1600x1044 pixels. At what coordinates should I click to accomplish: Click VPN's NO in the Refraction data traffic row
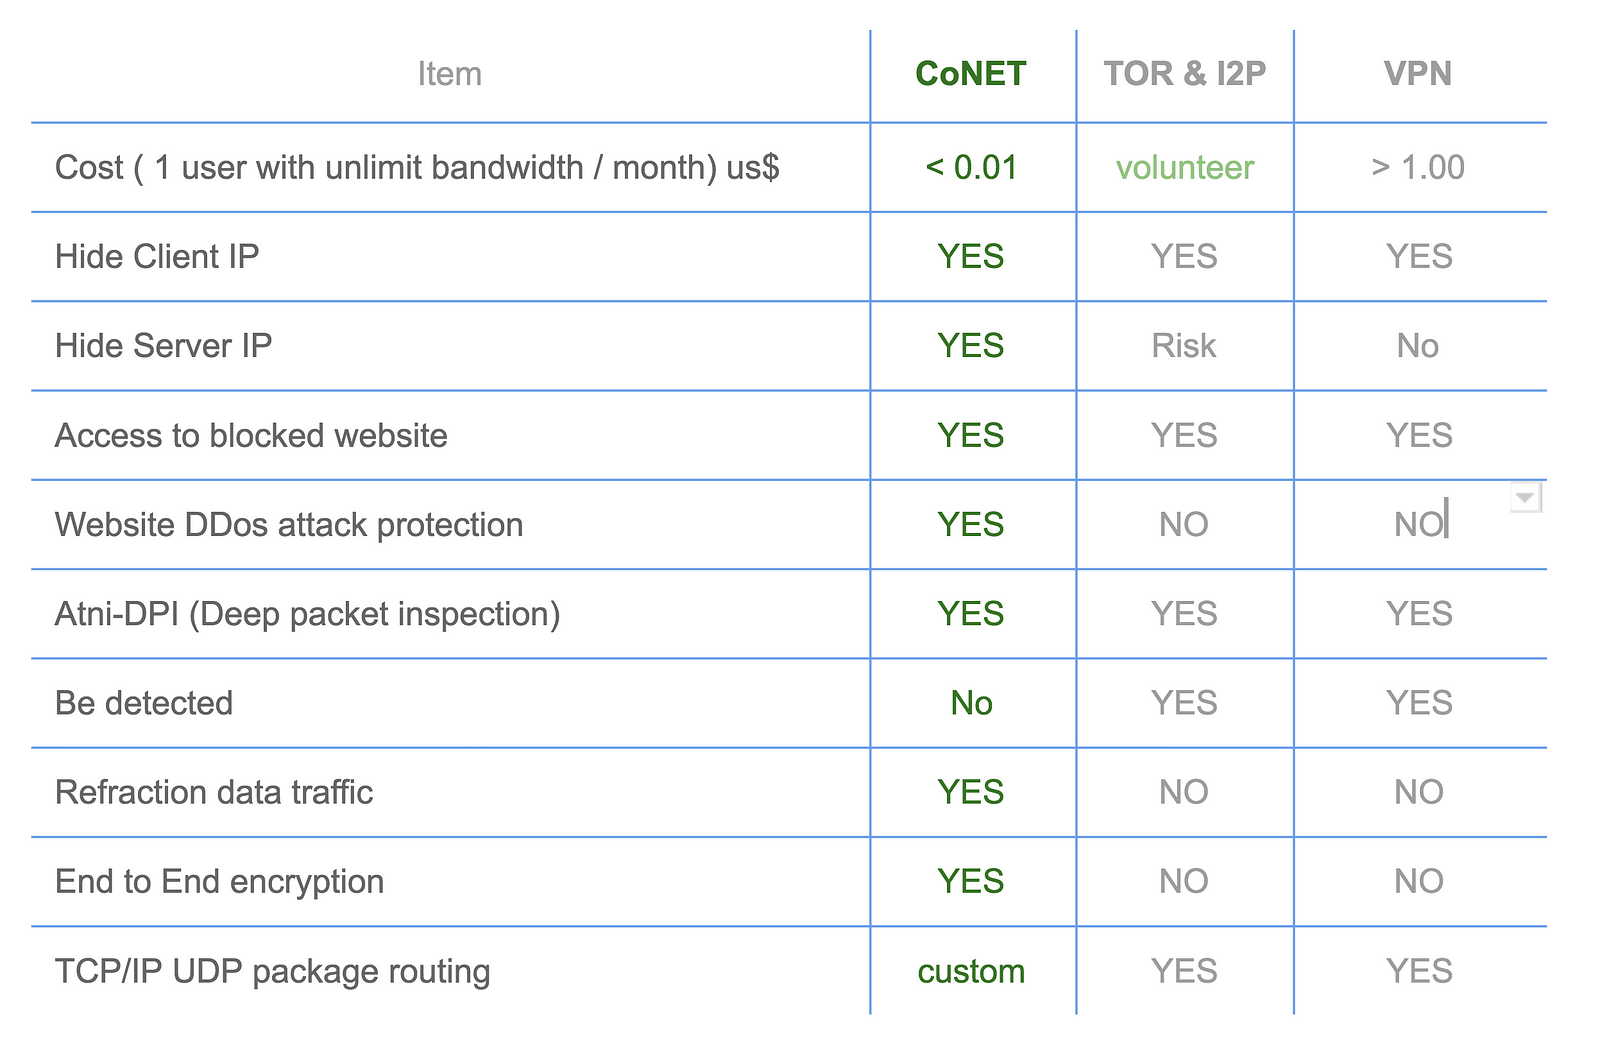1419,793
